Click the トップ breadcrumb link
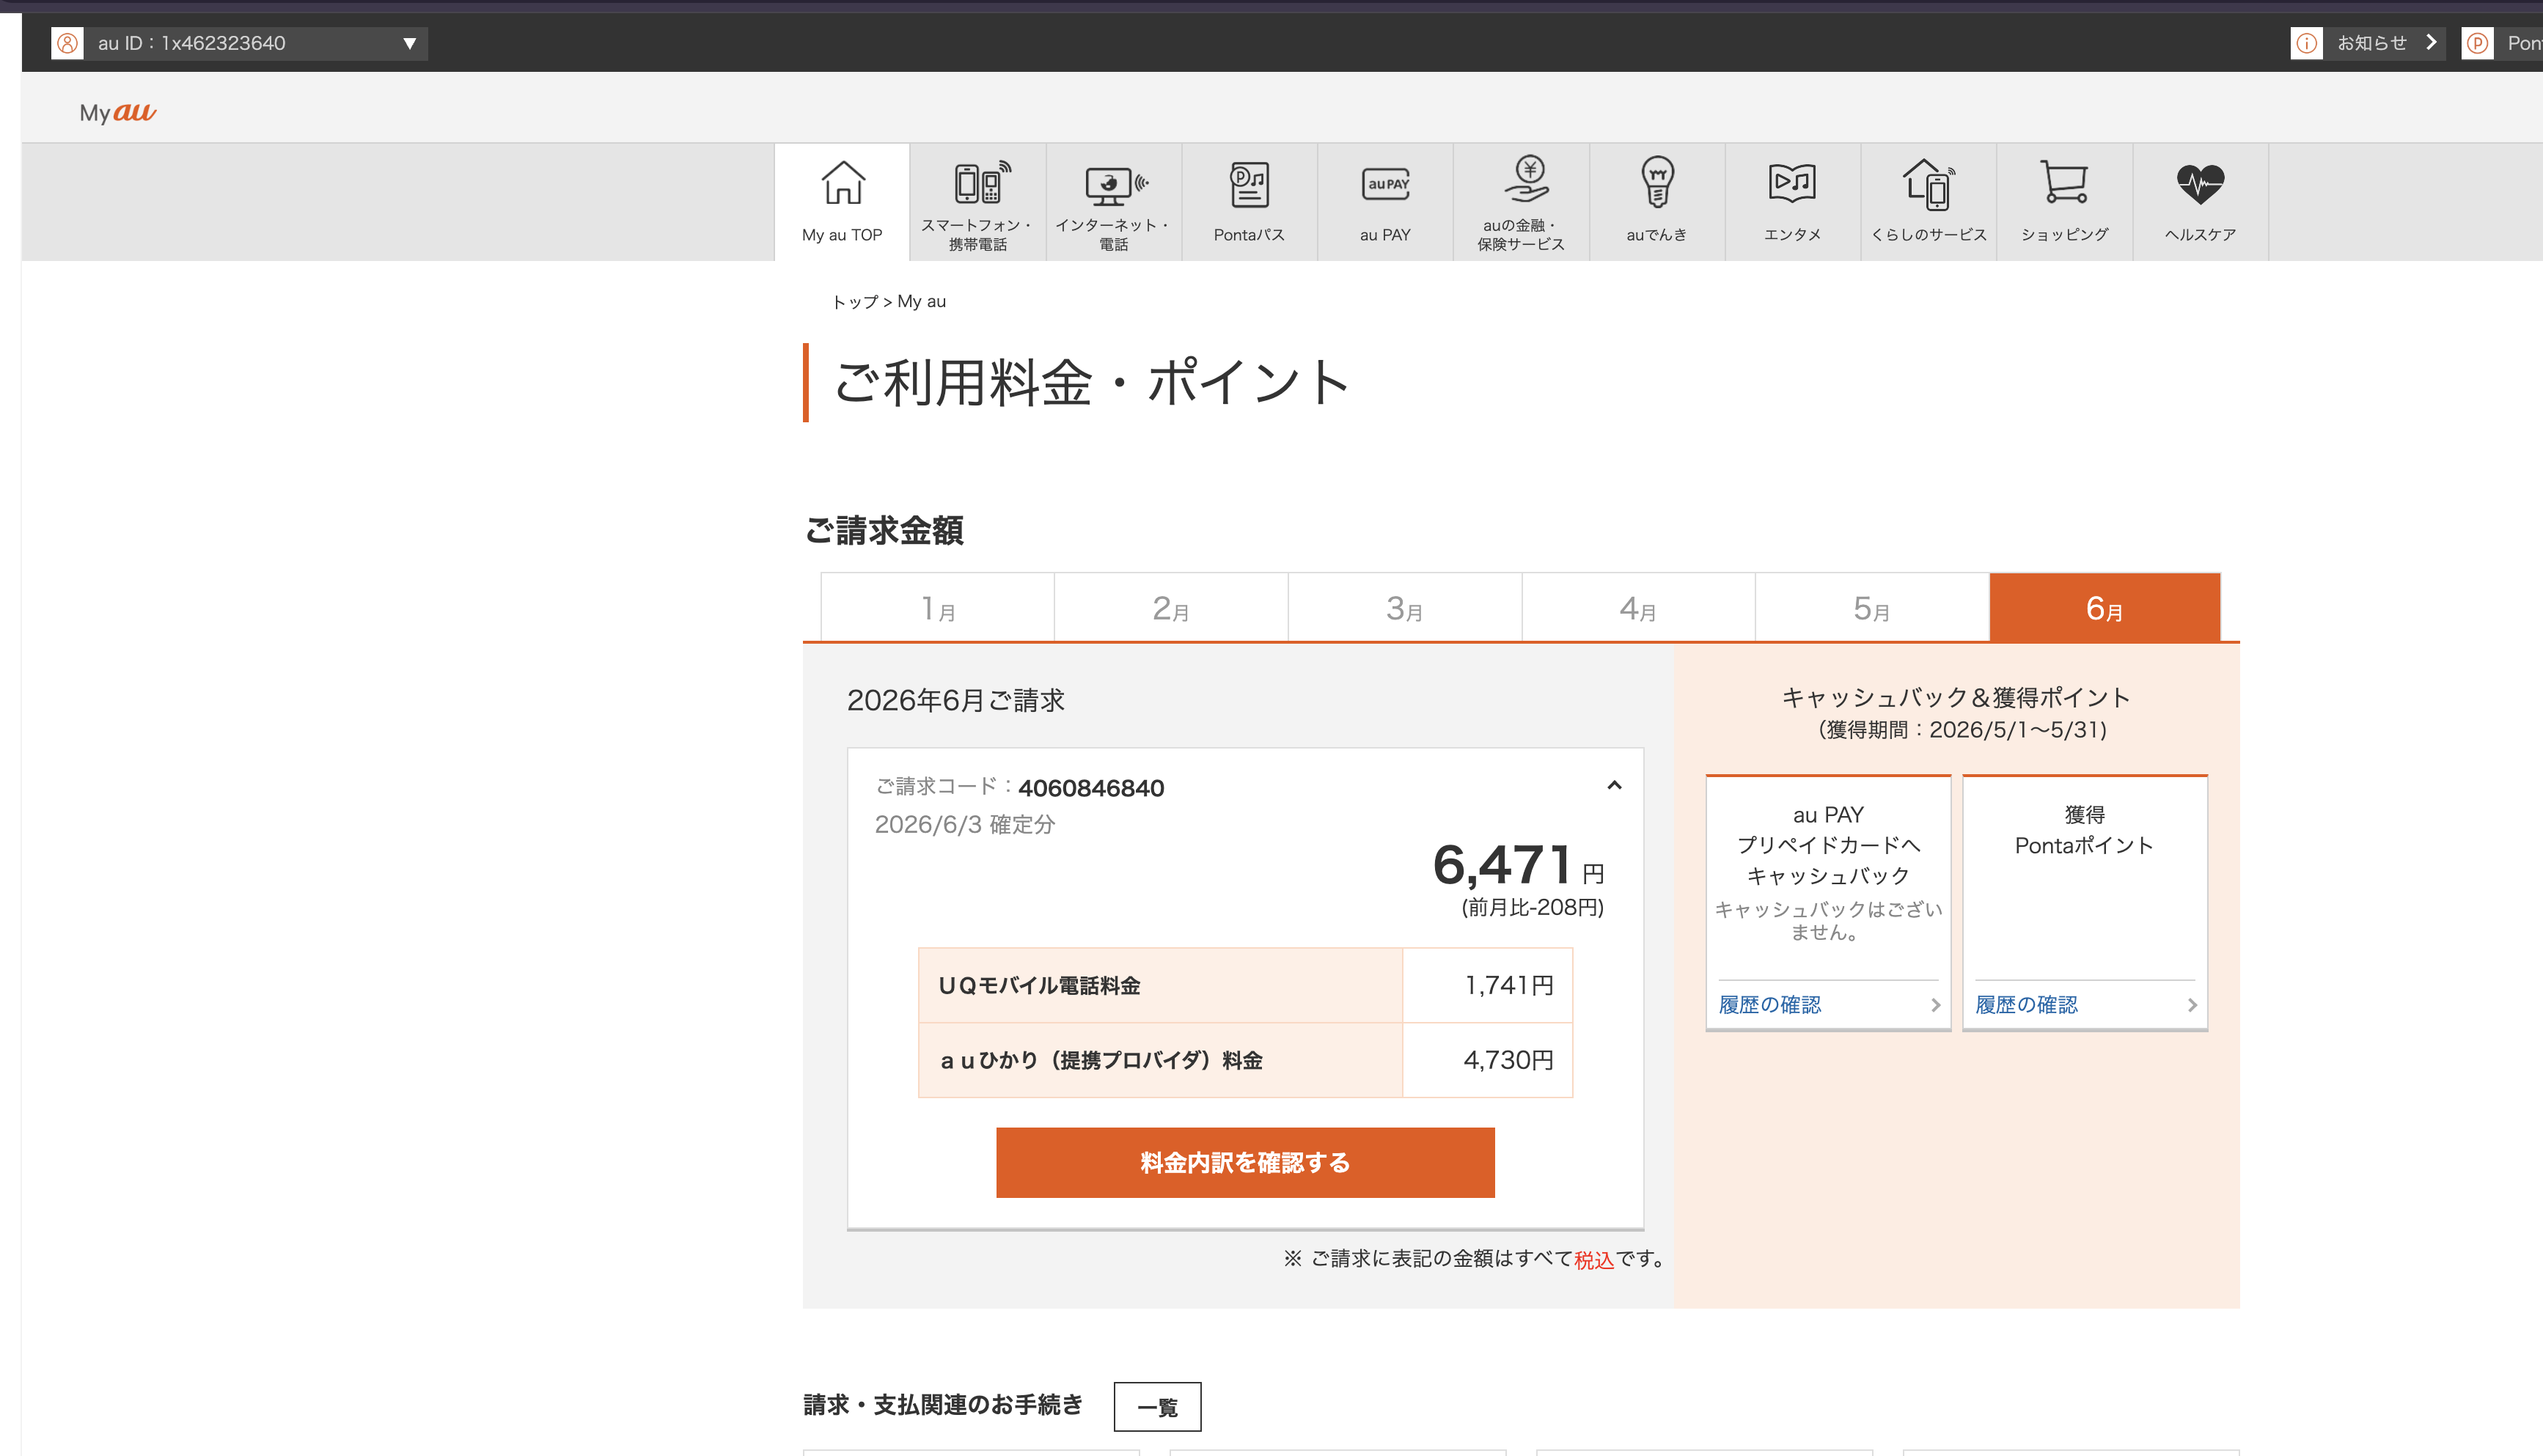 pos(855,301)
